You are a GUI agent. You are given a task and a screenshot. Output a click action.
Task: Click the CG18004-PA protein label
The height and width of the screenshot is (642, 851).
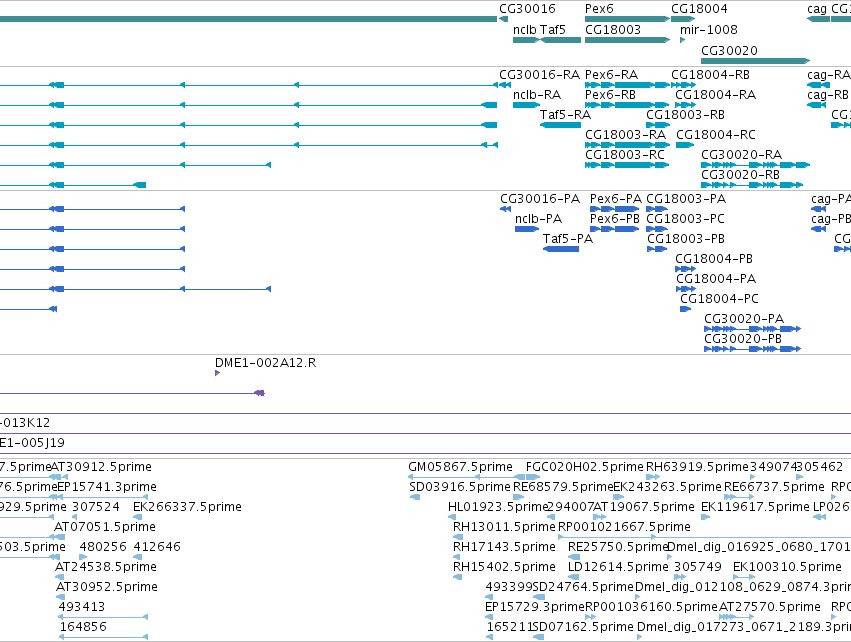[x=716, y=278]
